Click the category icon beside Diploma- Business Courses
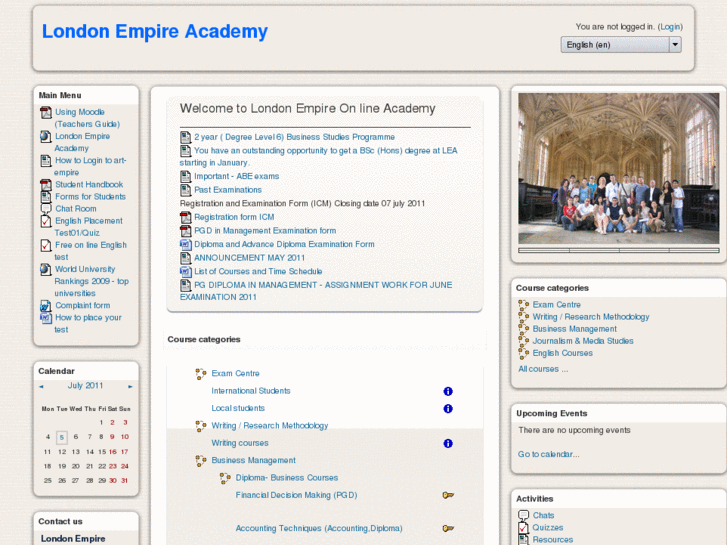 (x=225, y=478)
